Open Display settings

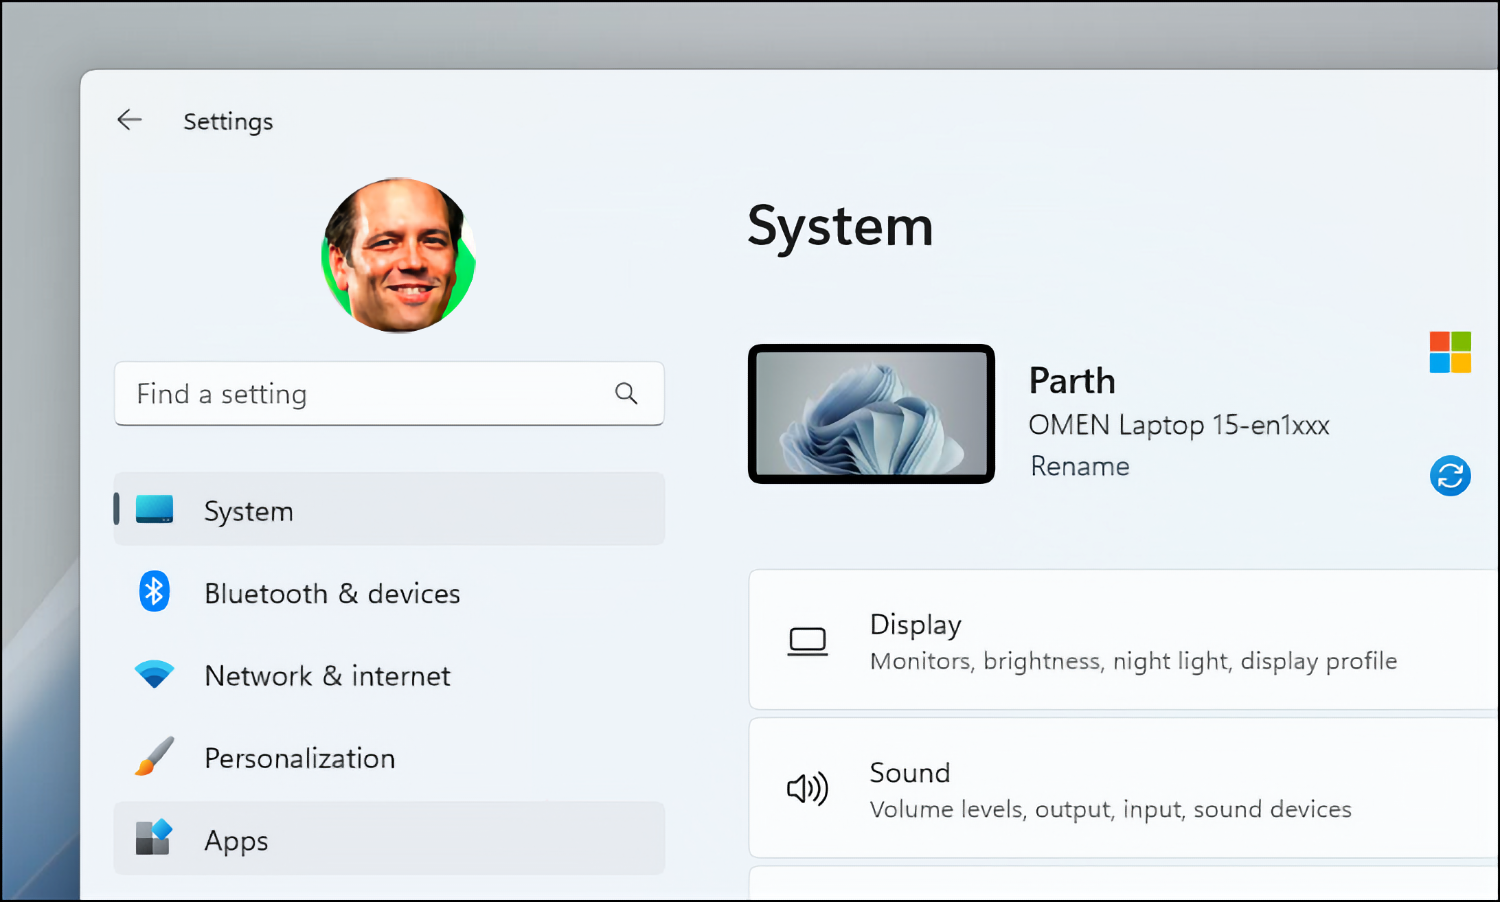click(x=1120, y=640)
